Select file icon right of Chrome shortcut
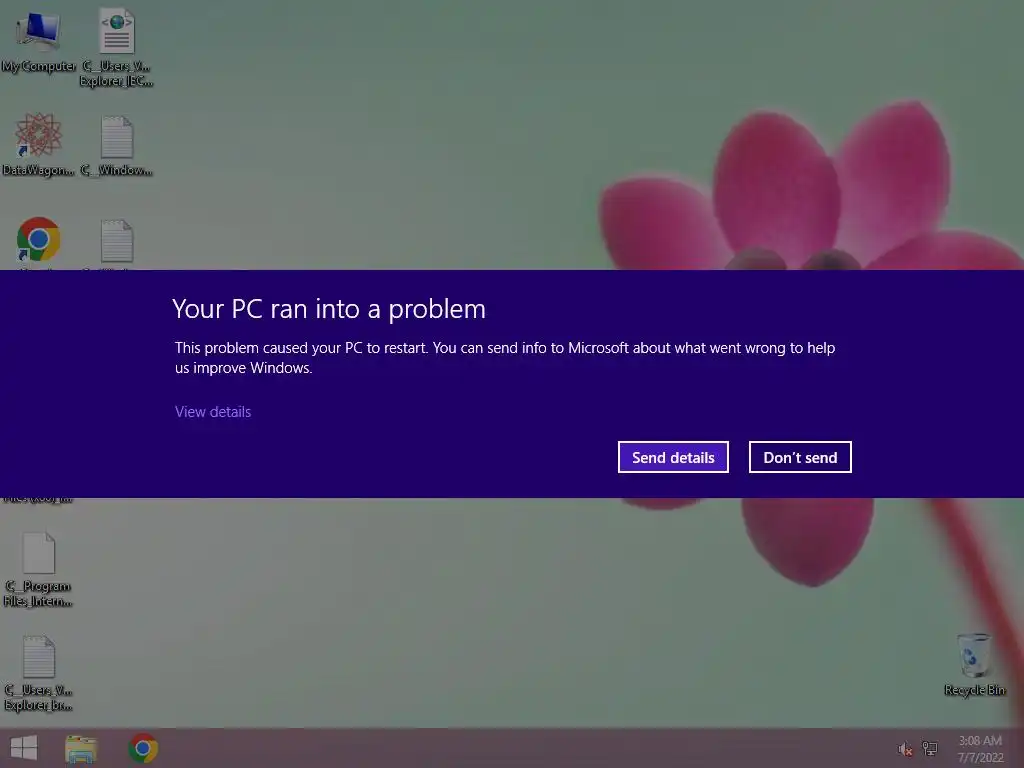1024x768 pixels. pyautogui.click(x=117, y=242)
